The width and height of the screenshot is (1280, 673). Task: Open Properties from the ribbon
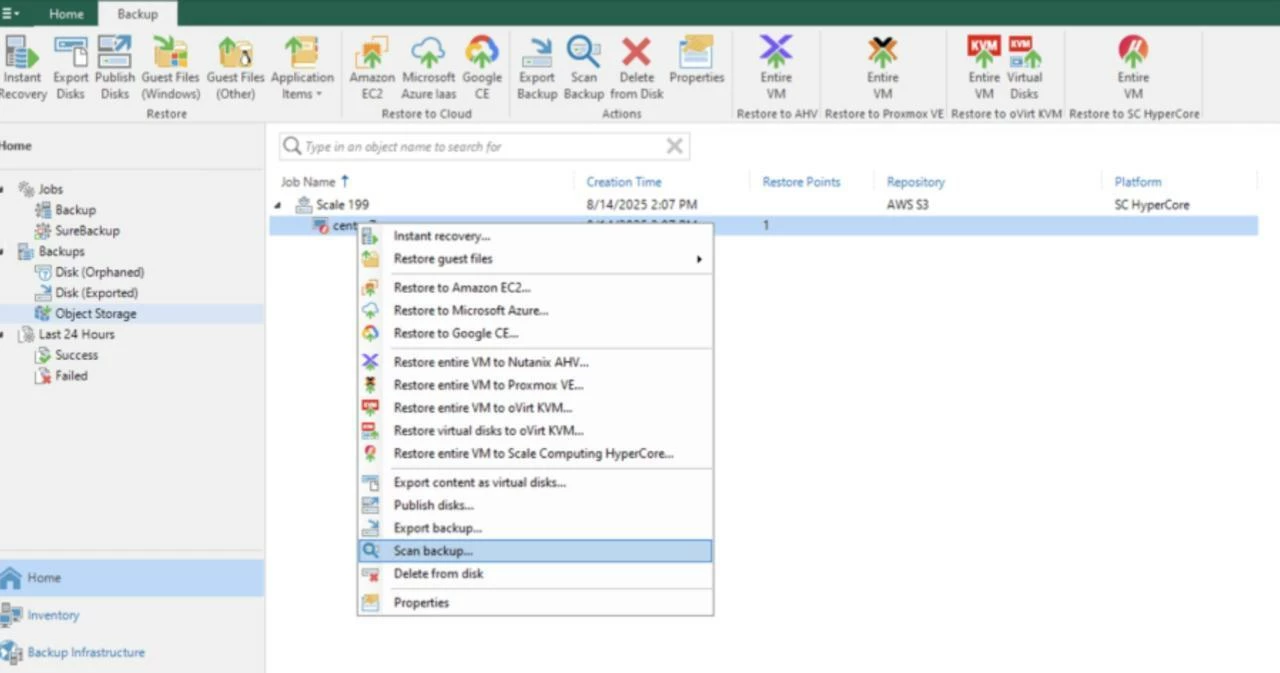click(696, 60)
